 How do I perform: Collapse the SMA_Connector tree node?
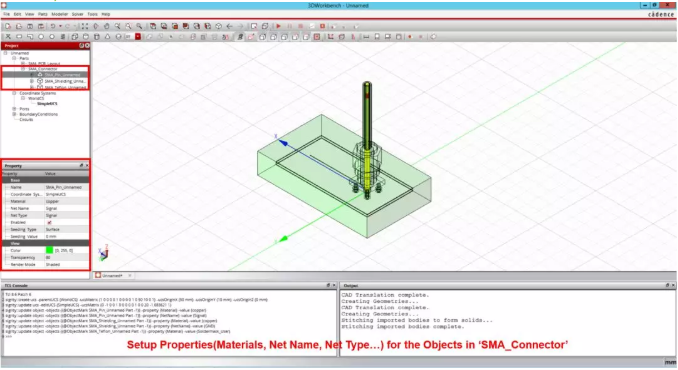tap(23, 69)
